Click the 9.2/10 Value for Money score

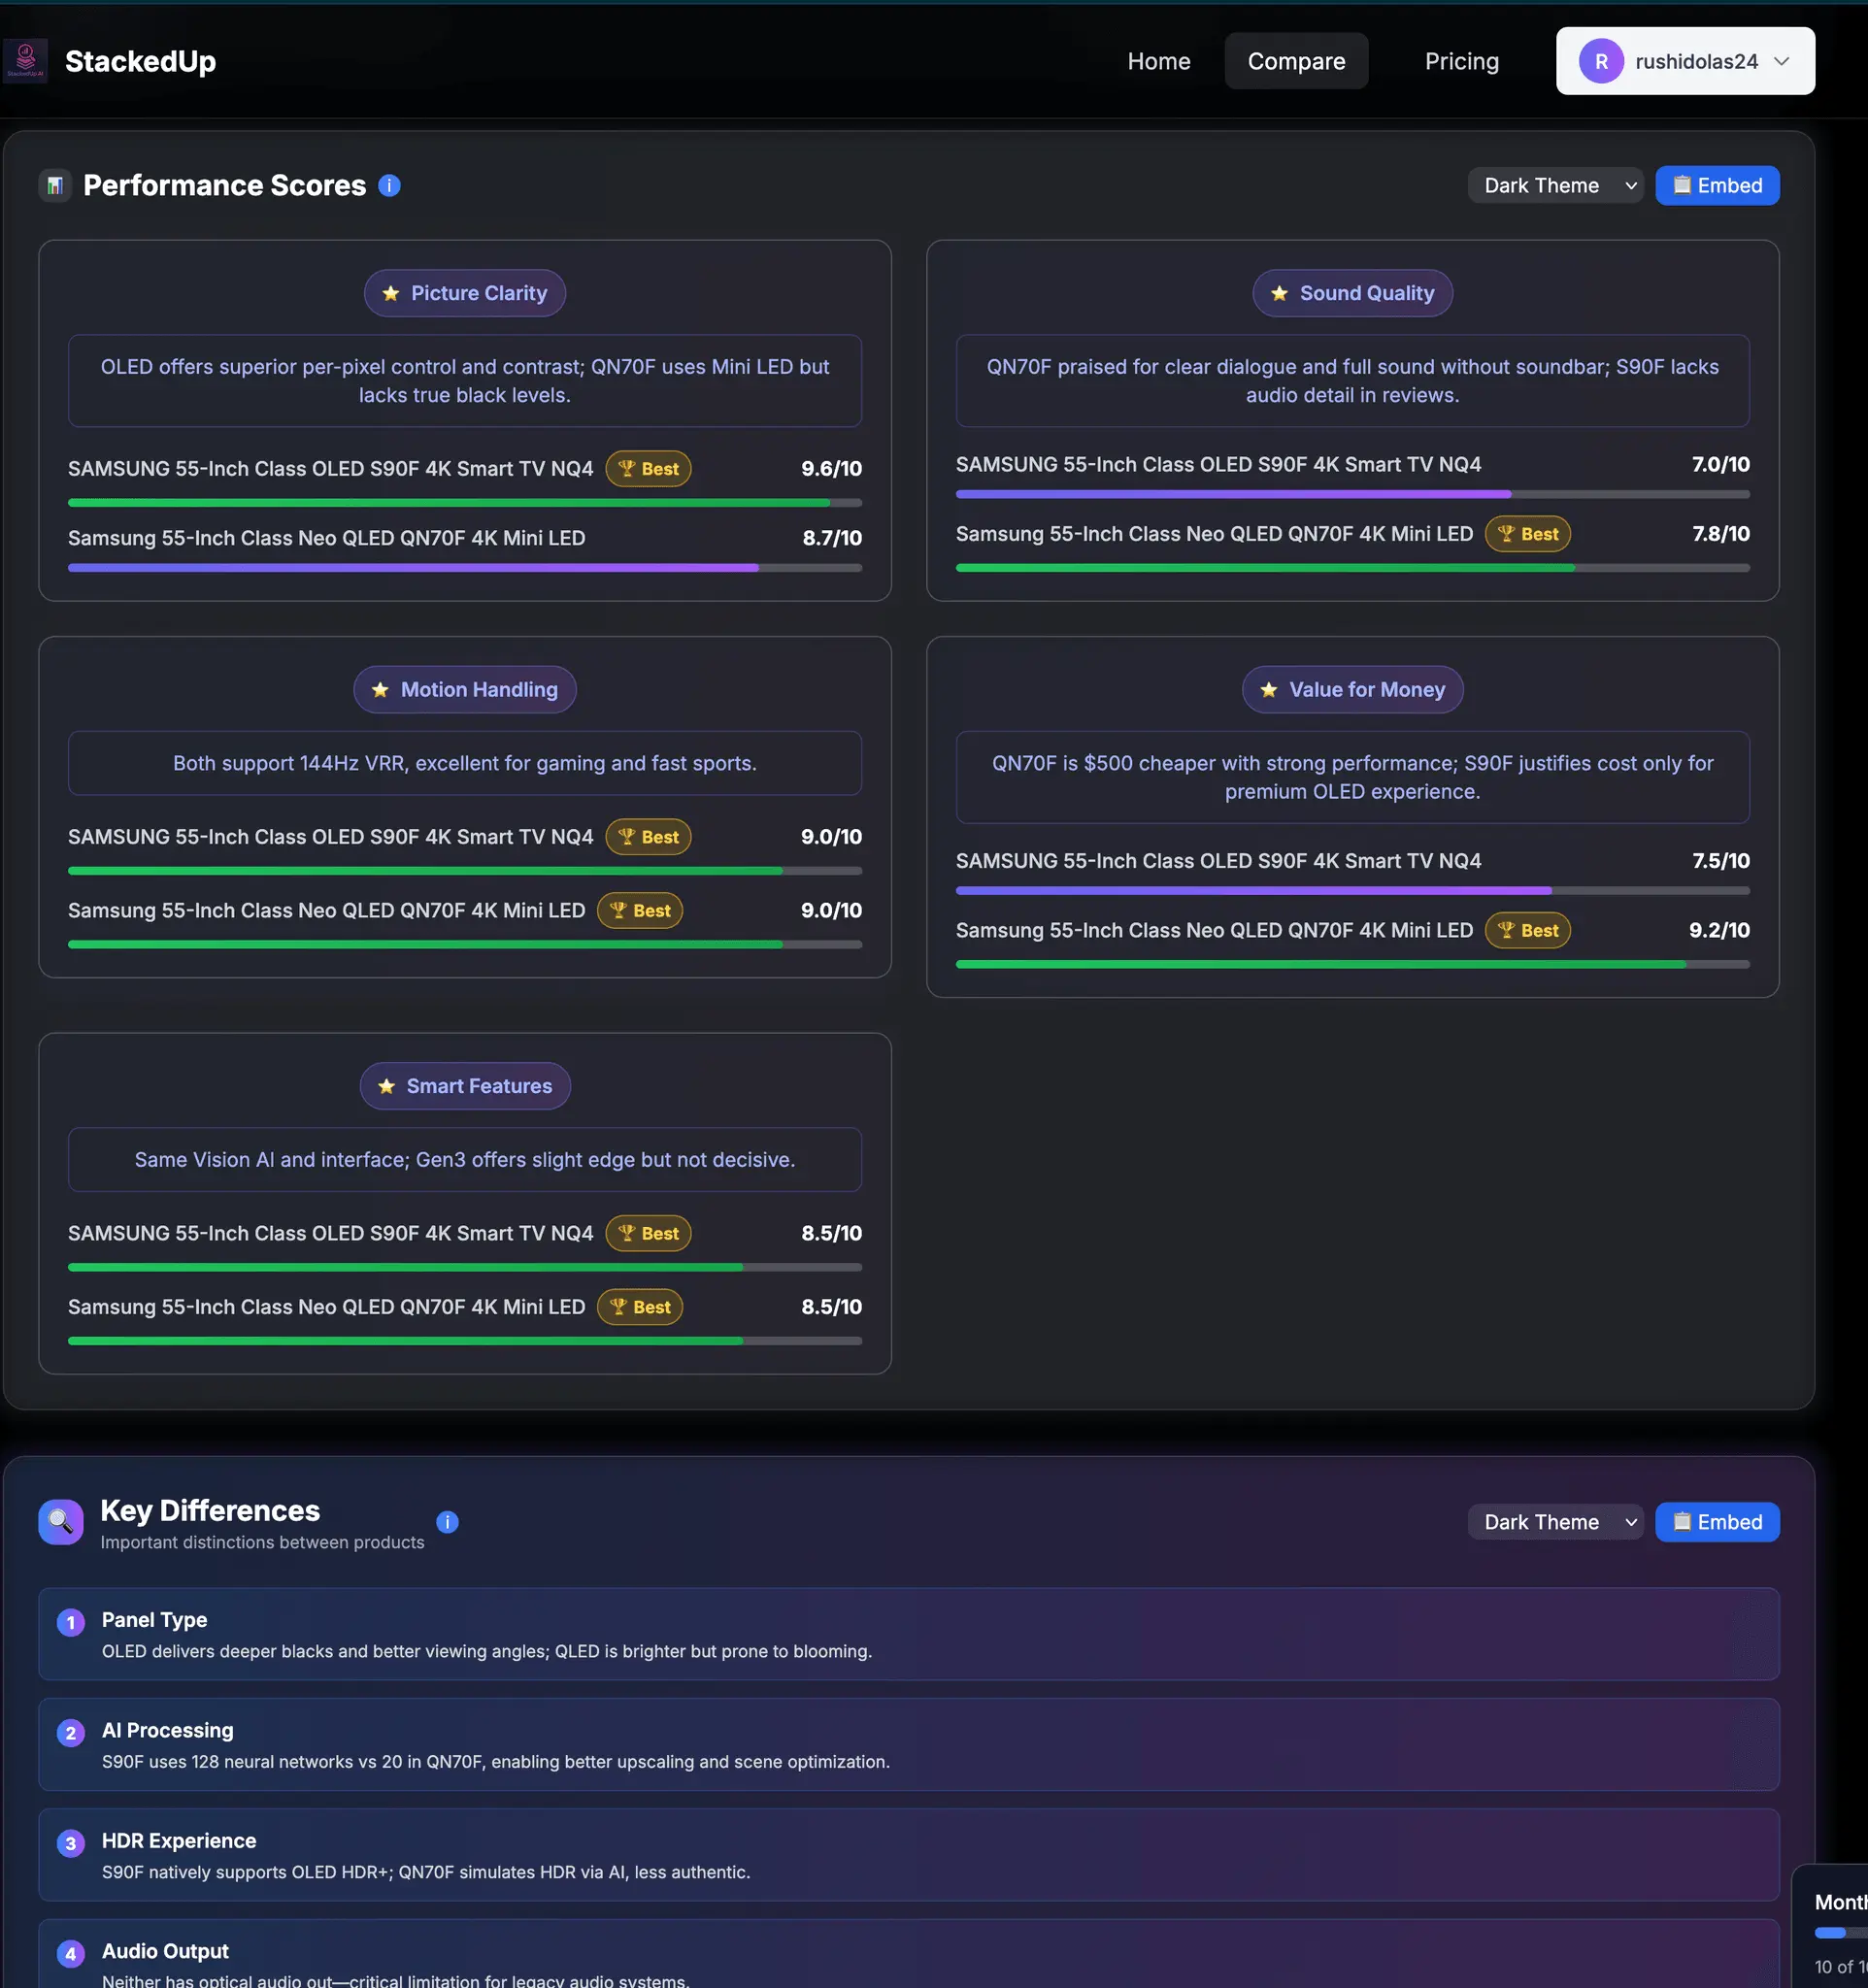pyautogui.click(x=1719, y=930)
